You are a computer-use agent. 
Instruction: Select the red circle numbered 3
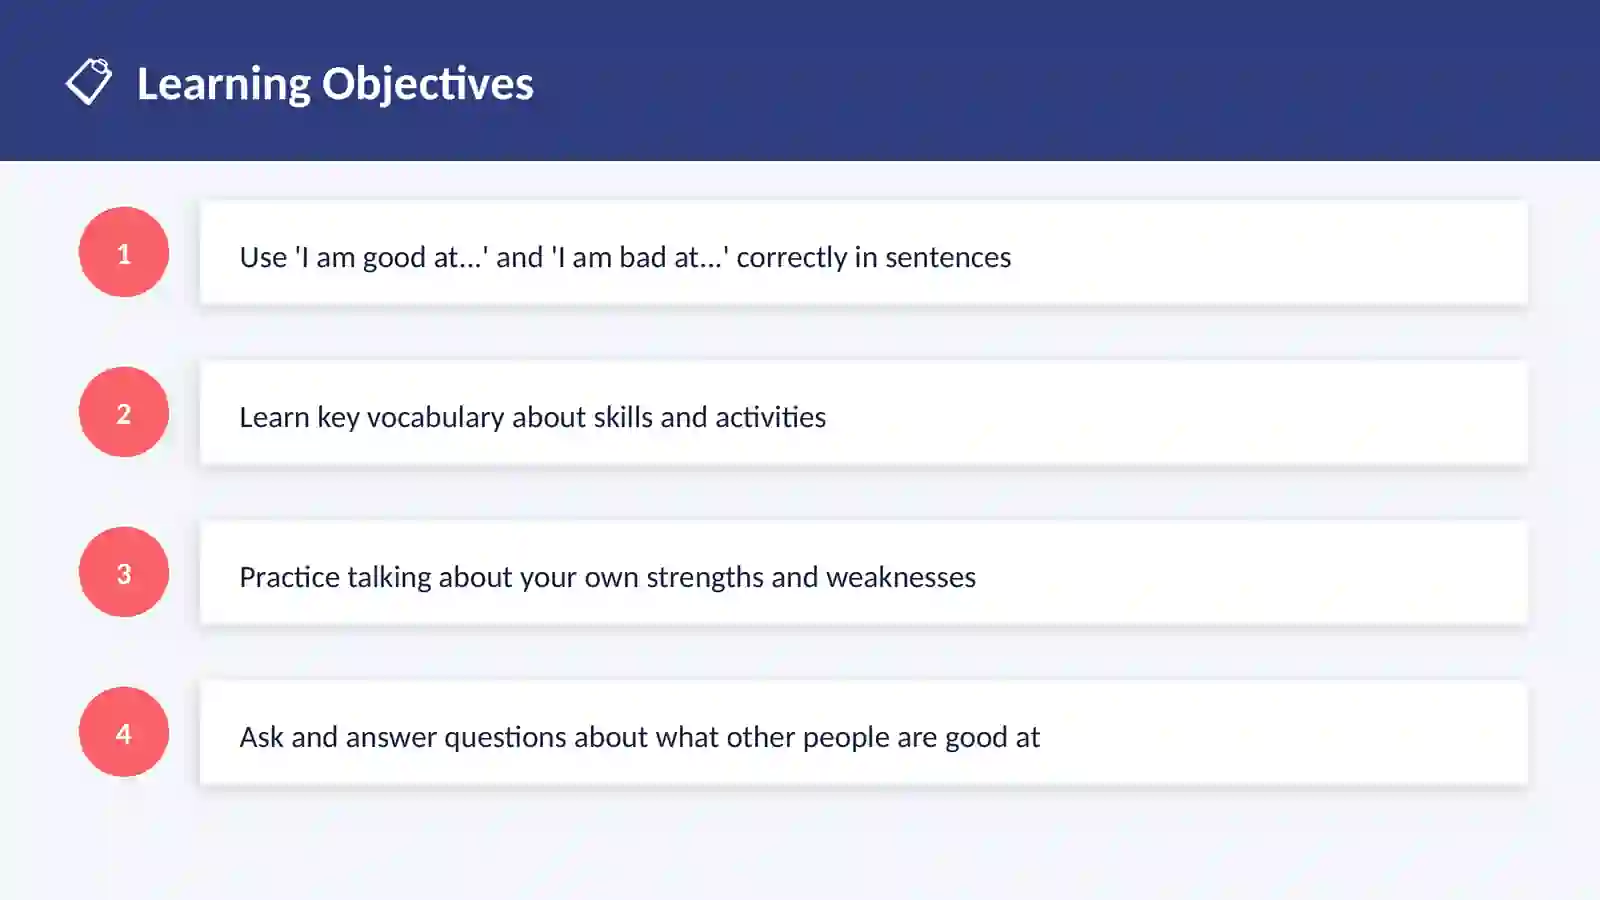point(124,572)
